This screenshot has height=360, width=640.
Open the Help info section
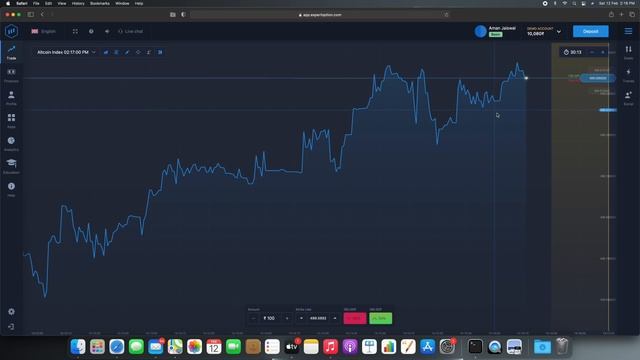tap(11, 189)
